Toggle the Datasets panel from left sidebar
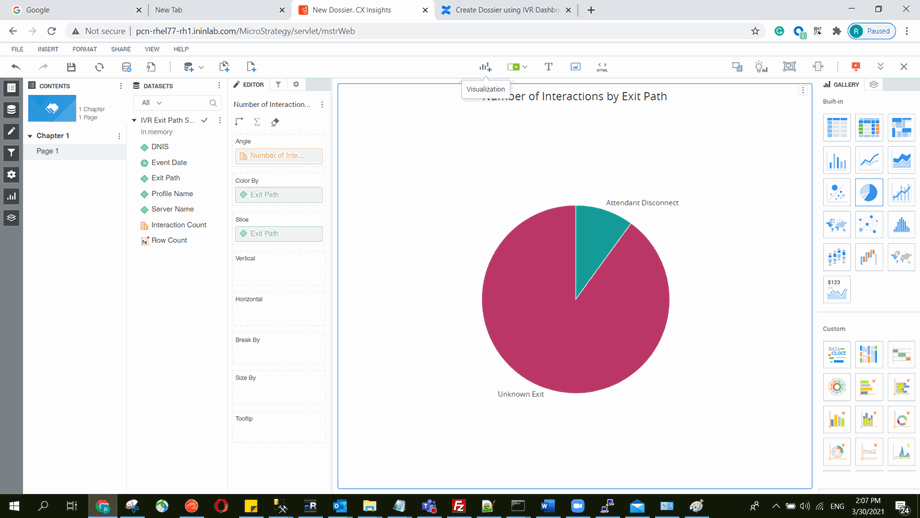The image size is (920, 518). pos(12,110)
